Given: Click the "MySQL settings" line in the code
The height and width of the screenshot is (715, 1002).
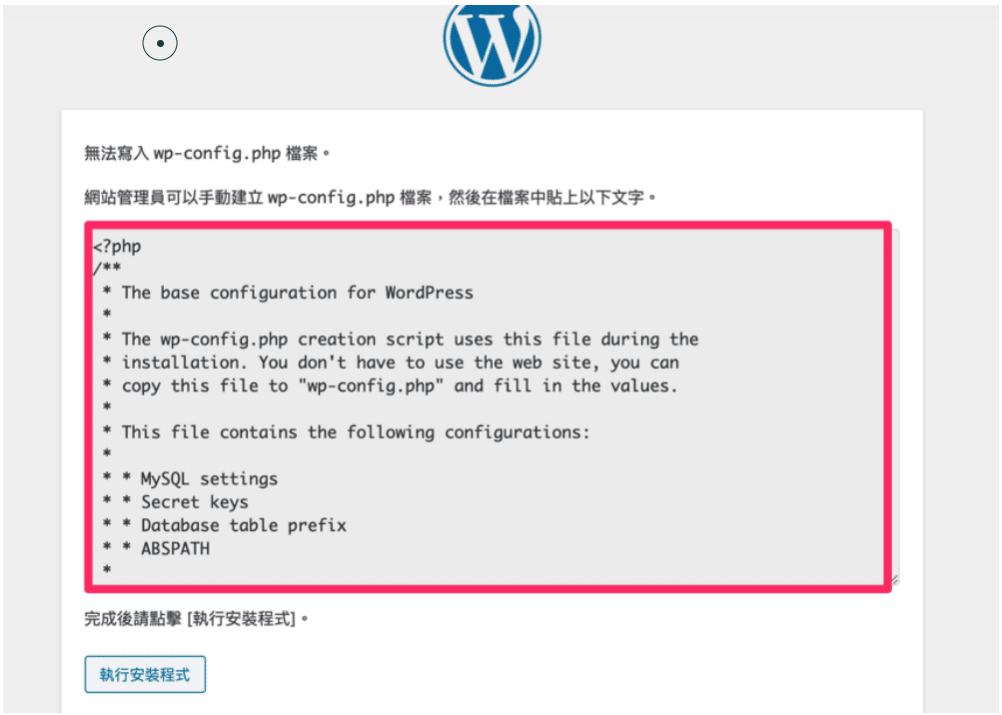Looking at the screenshot, I should [x=190, y=479].
